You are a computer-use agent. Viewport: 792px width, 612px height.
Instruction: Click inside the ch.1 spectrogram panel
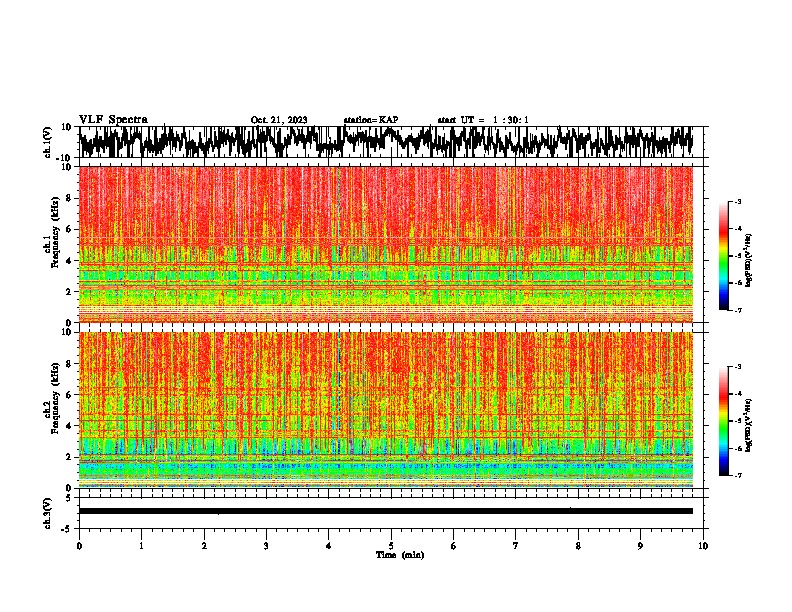click(x=386, y=244)
